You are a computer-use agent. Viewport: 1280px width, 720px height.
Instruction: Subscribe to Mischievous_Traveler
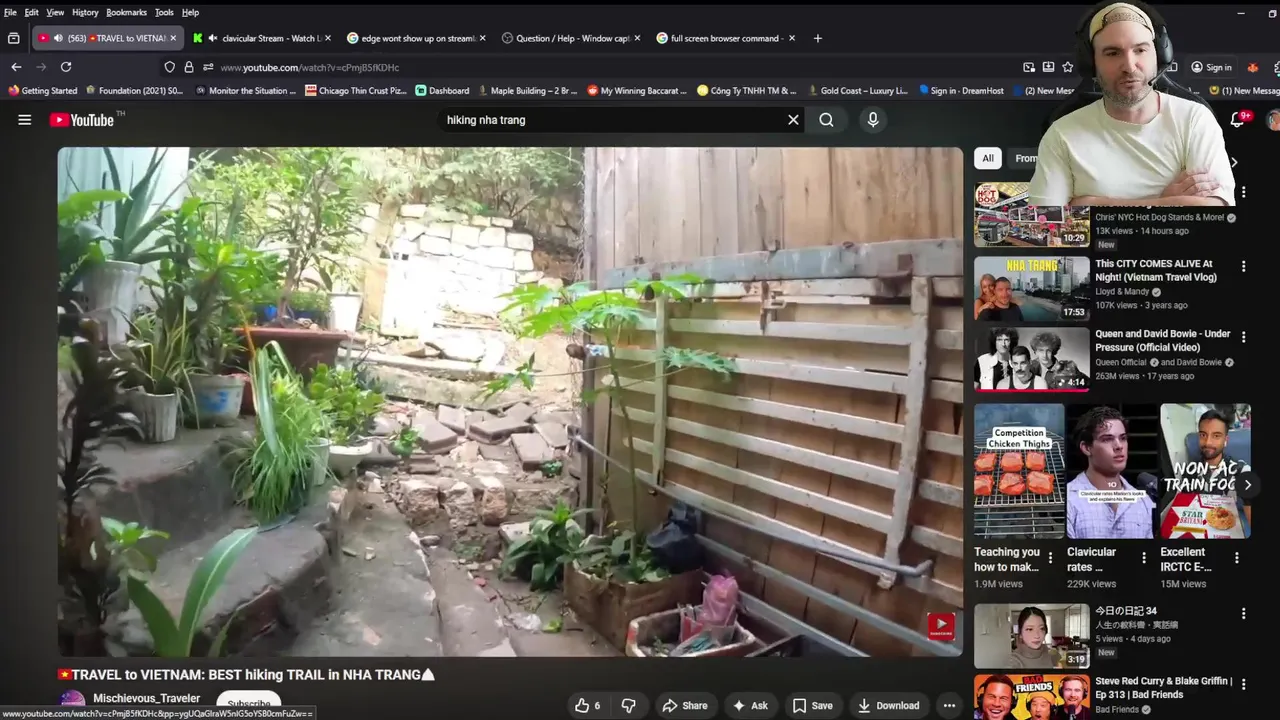249,703
